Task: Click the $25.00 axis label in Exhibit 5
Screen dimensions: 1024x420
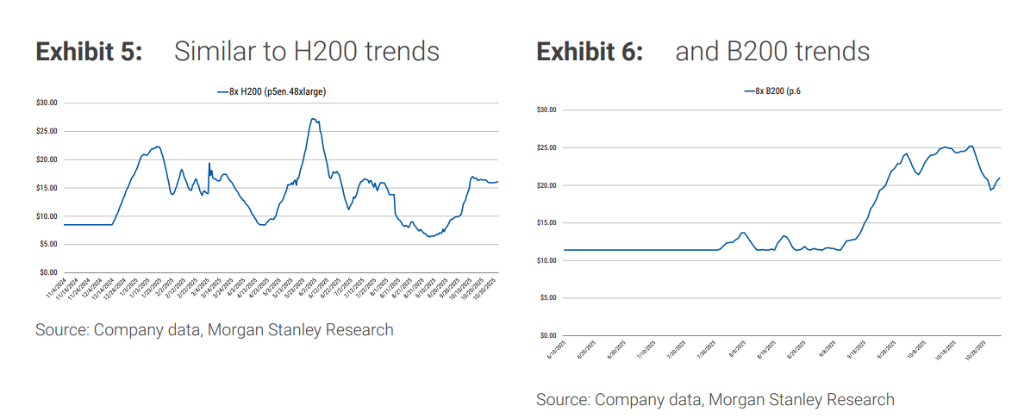Action: coord(49,131)
